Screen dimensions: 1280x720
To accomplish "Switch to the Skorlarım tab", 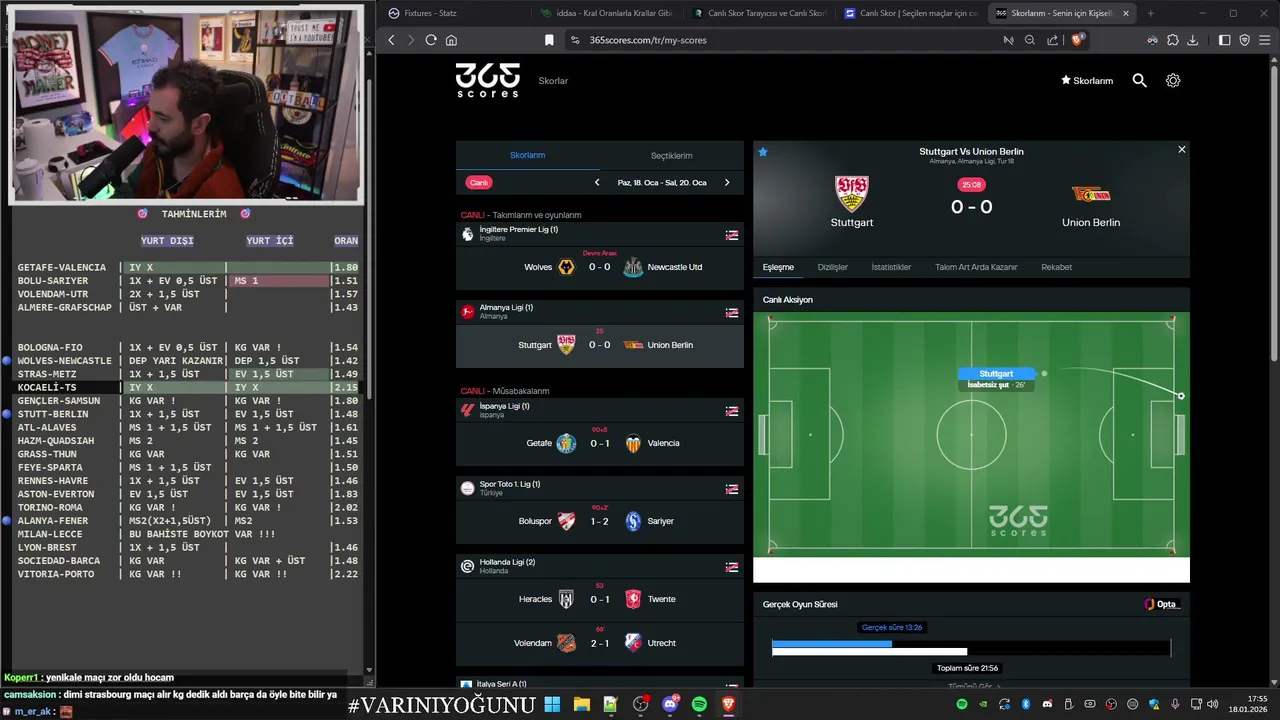I will pos(528,155).
